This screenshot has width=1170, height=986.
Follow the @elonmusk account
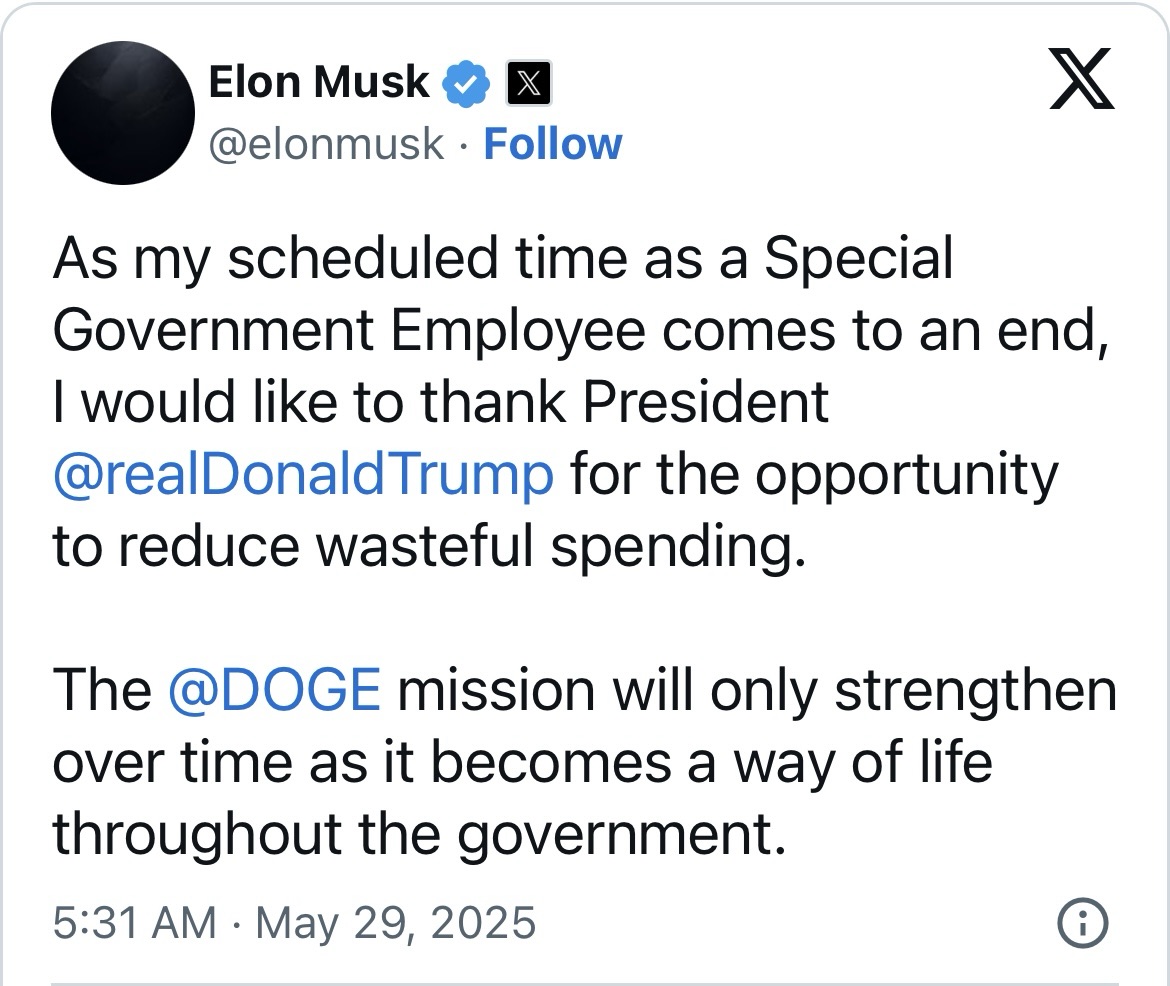tap(552, 144)
